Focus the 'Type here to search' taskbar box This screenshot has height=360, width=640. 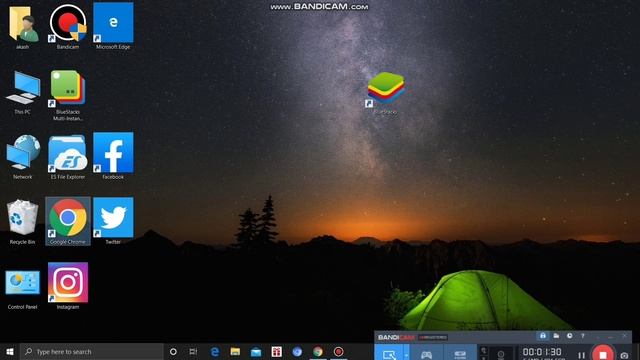91,351
